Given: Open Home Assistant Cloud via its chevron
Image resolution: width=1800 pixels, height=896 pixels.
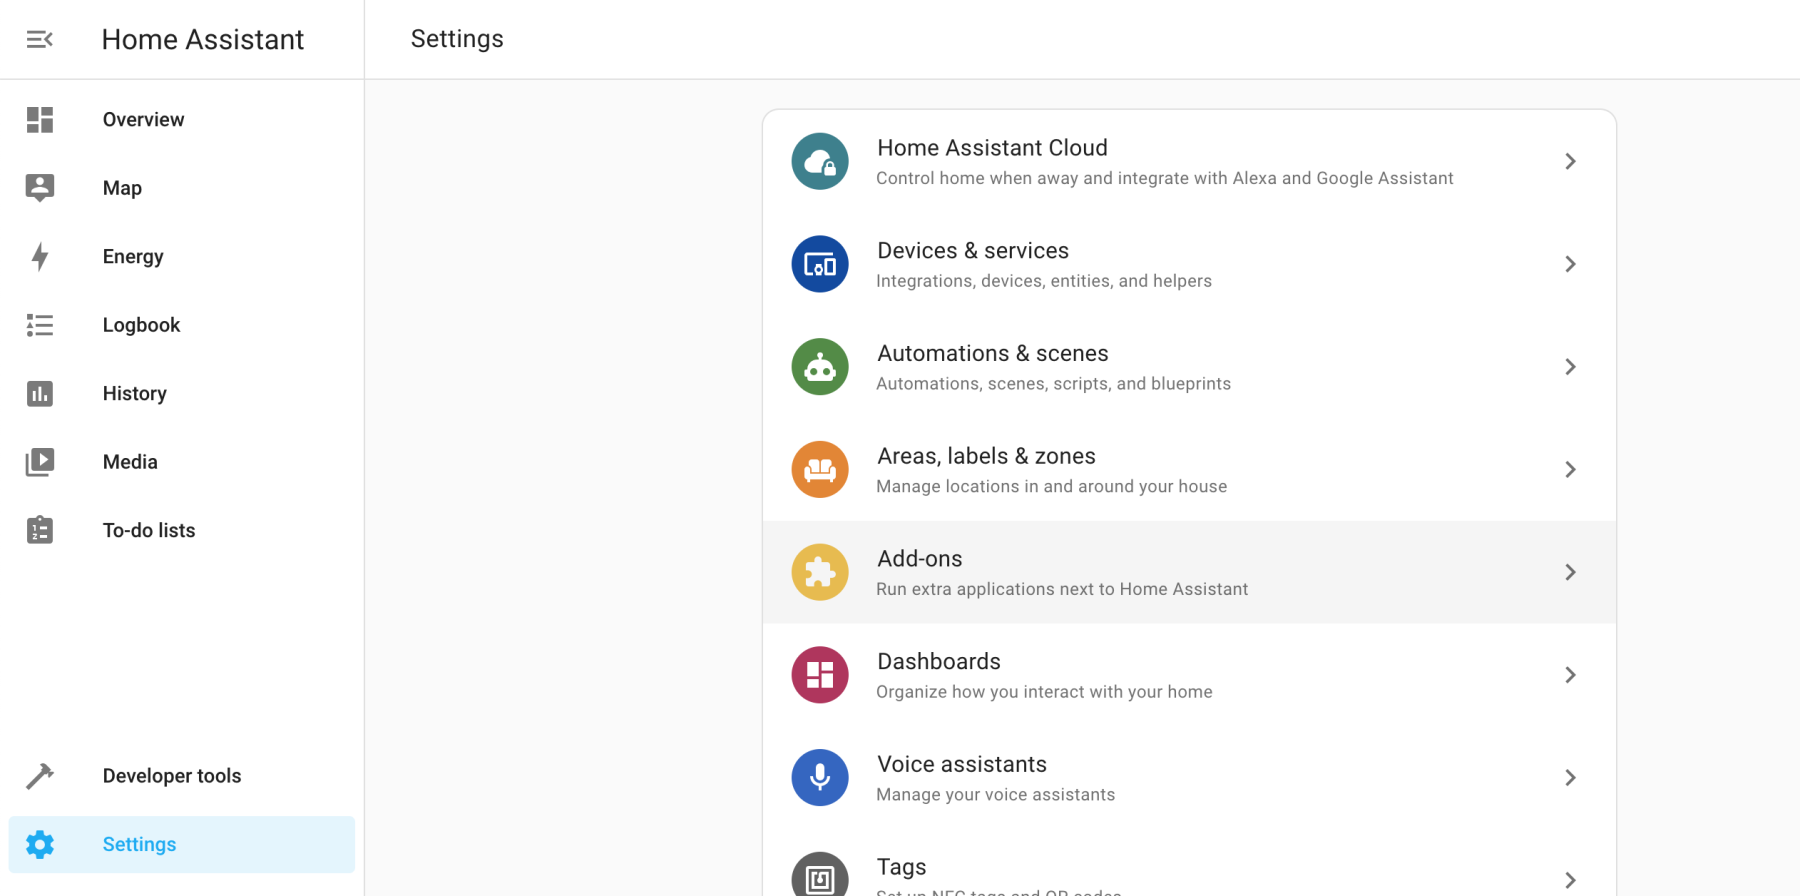Looking at the screenshot, I should tap(1570, 162).
